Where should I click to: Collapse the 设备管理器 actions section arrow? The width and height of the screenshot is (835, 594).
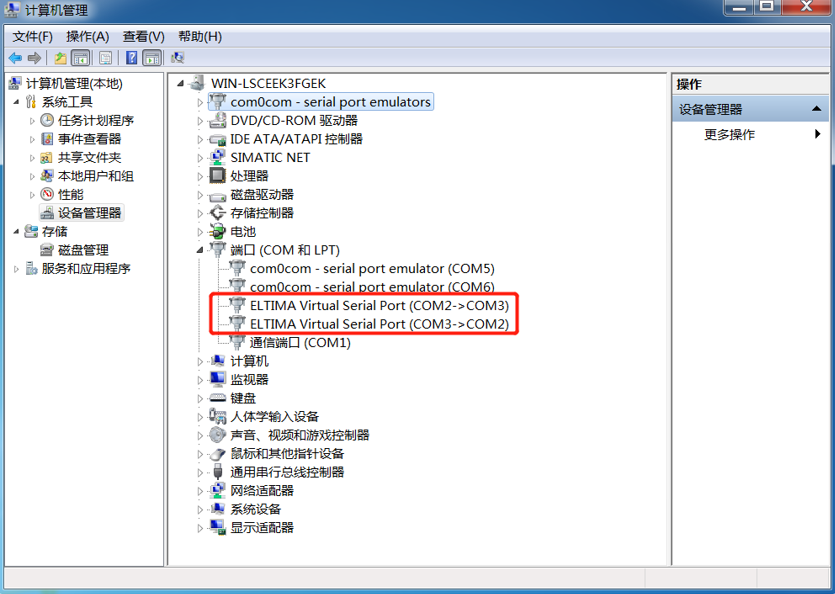click(816, 109)
